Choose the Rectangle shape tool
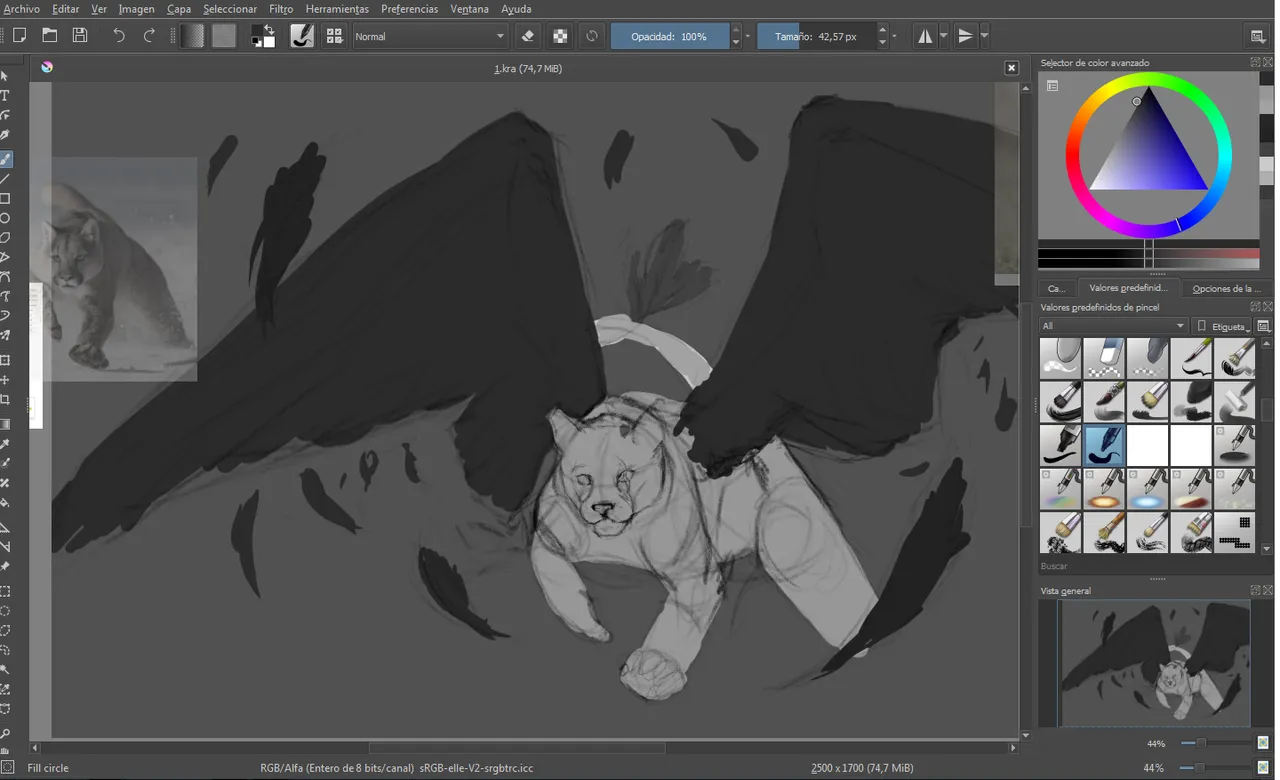This screenshot has width=1280, height=780. click(x=5, y=199)
